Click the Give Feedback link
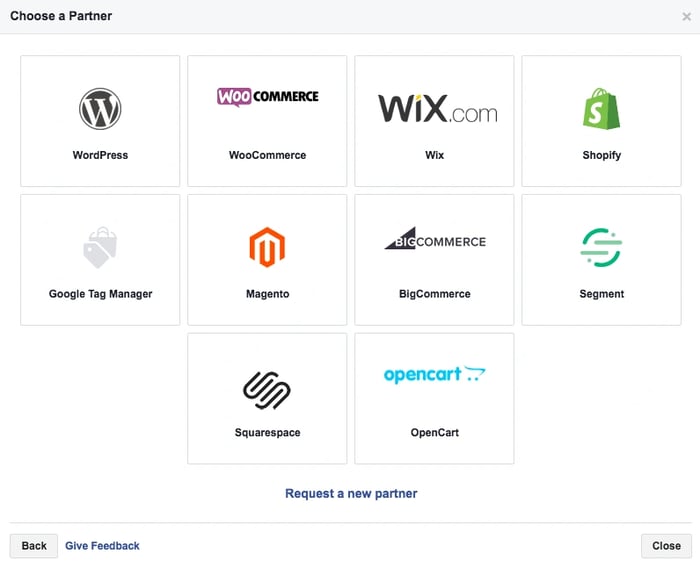 pos(102,546)
